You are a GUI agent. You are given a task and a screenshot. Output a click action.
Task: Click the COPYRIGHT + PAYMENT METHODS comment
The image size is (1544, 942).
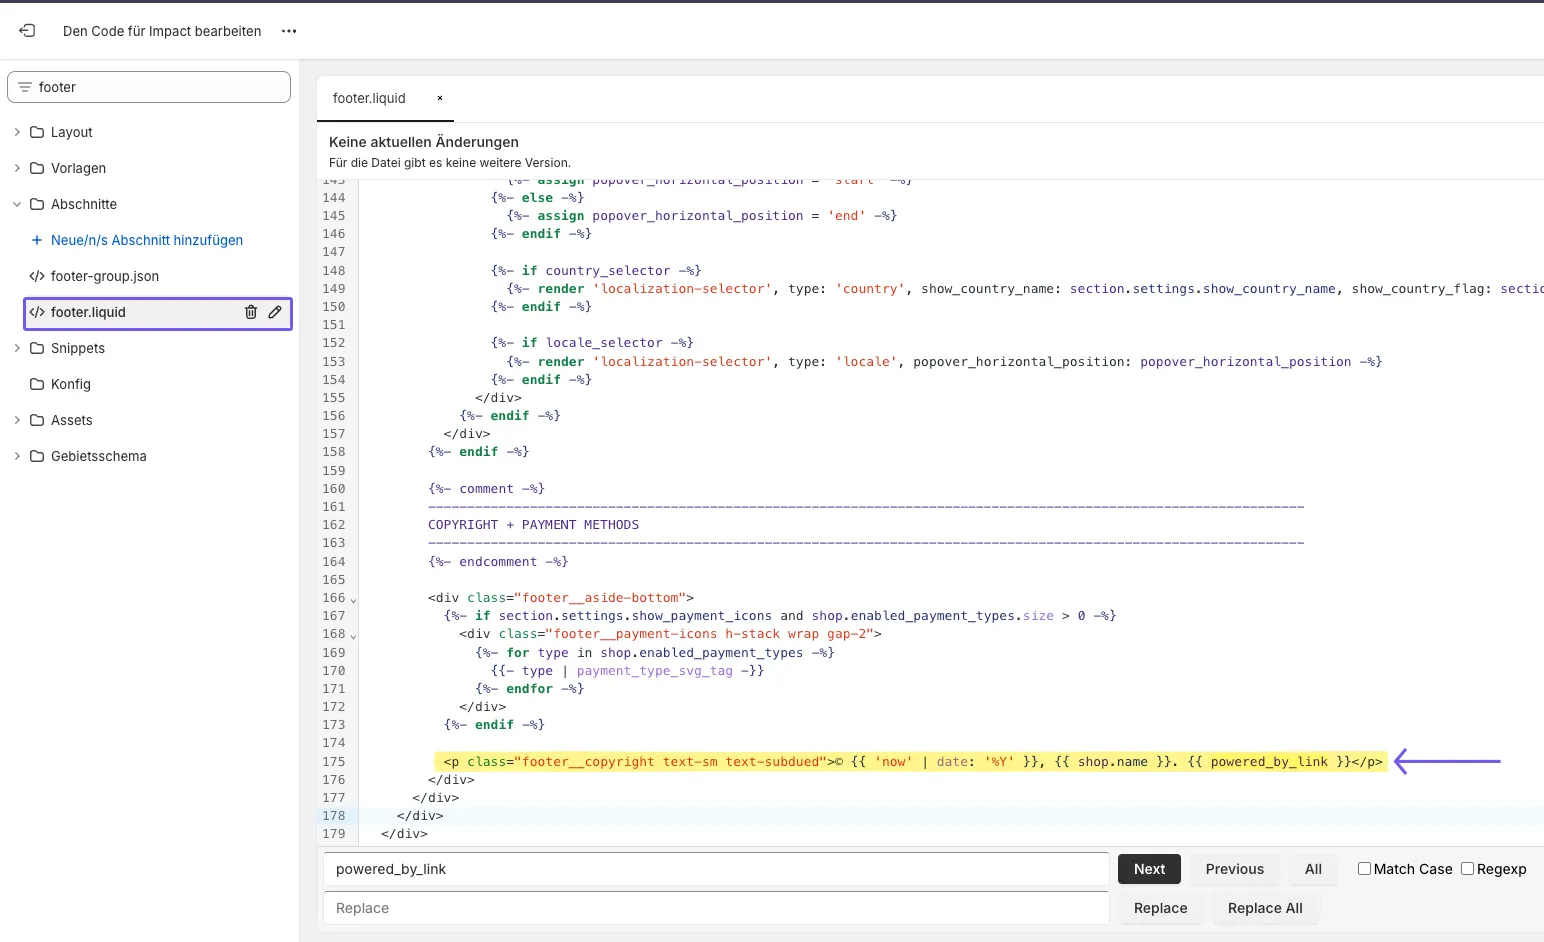click(533, 525)
